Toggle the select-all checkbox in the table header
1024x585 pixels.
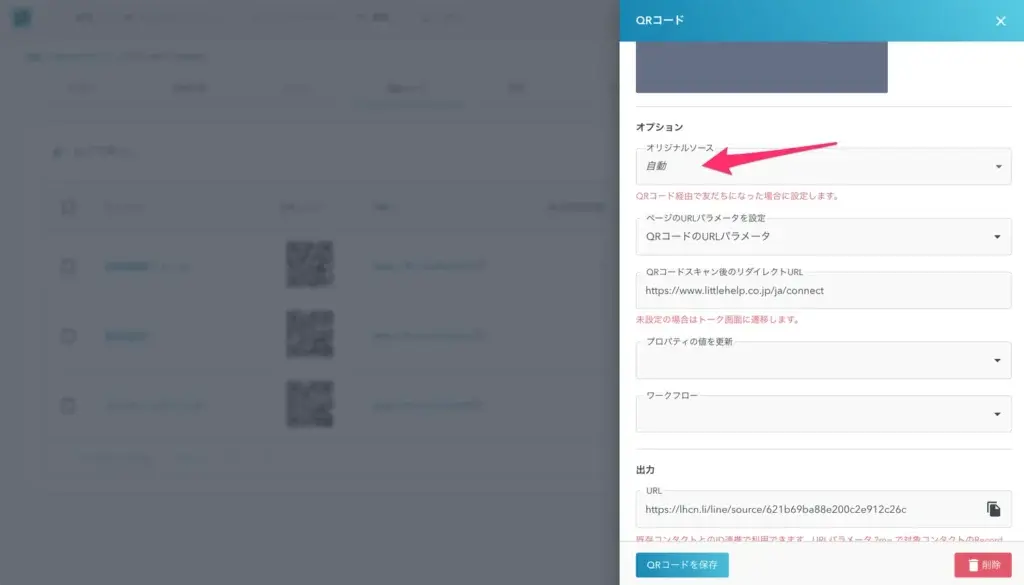[68, 208]
